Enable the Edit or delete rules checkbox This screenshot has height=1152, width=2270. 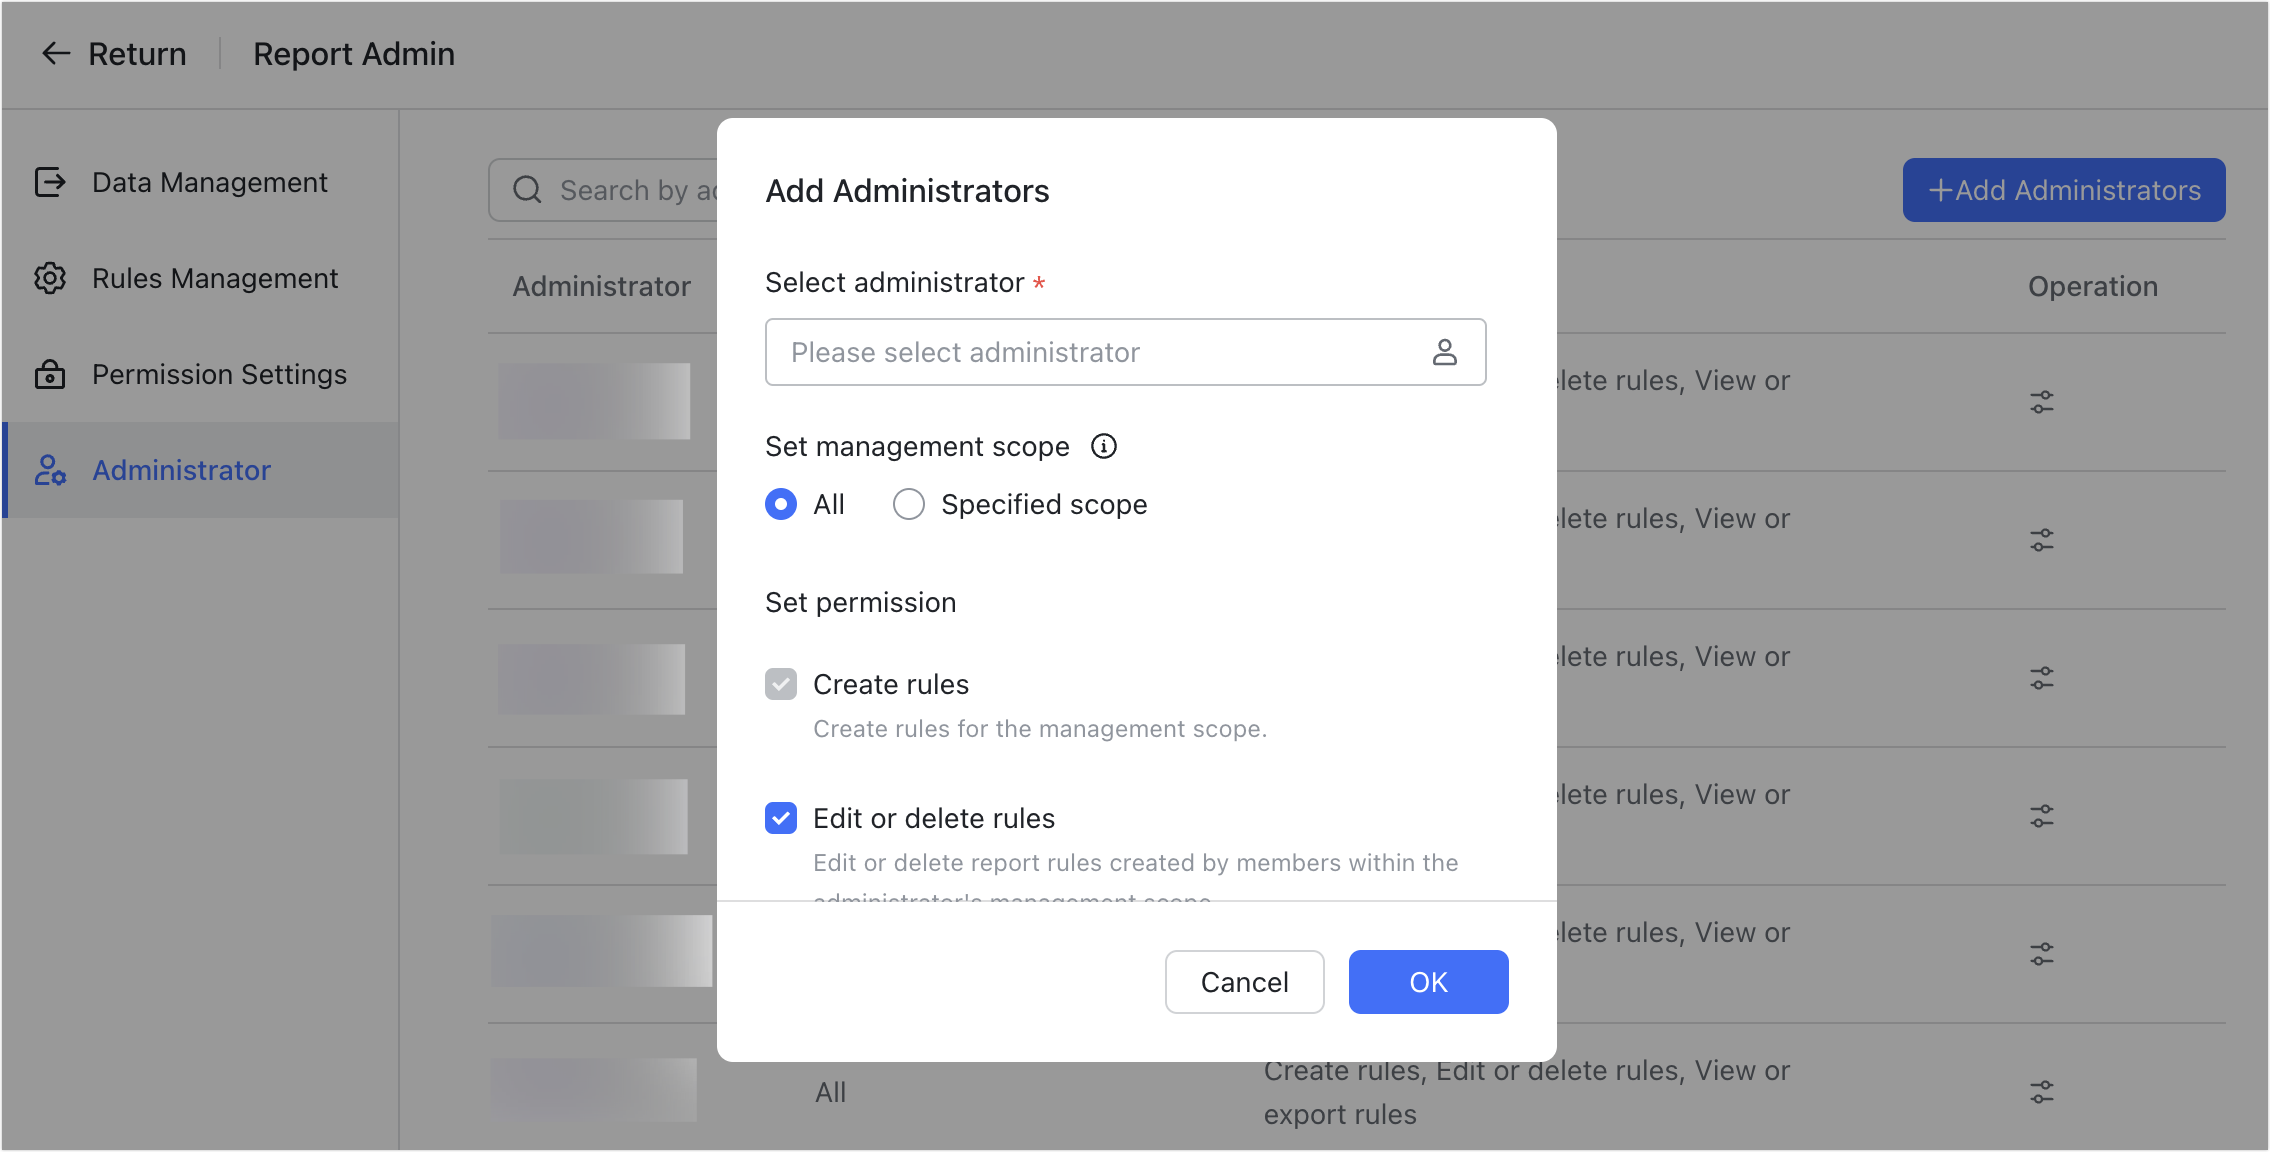(x=780, y=818)
